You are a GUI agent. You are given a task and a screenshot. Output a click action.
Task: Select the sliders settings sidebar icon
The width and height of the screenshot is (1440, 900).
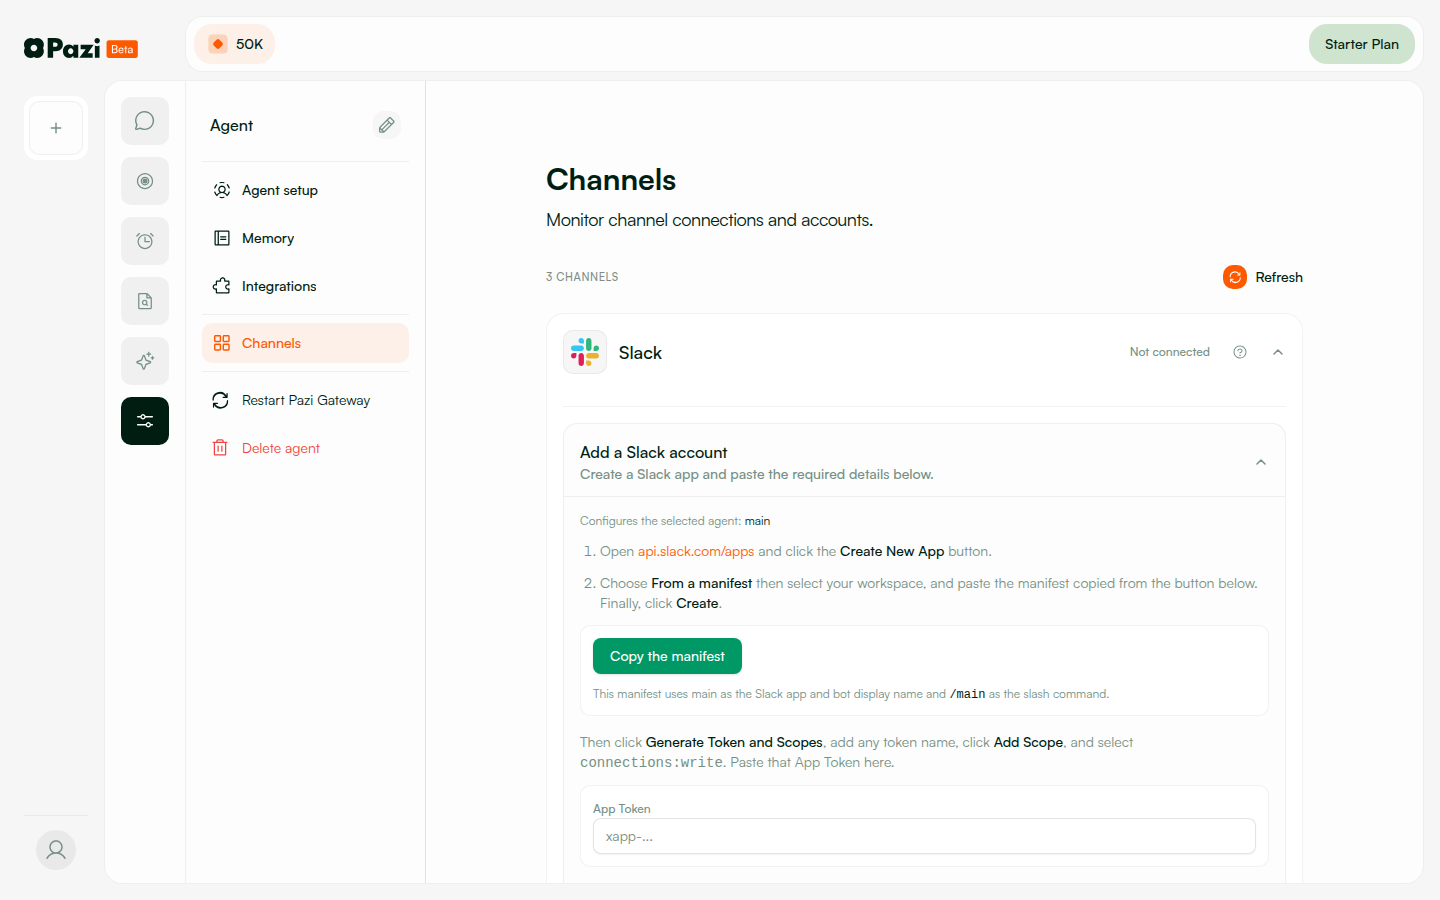(x=145, y=421)
